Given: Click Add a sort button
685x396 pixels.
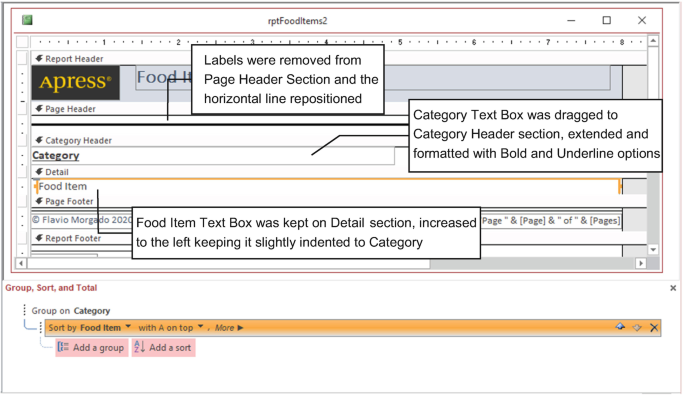Looking at the screenshot, I should tap(163, 347).
